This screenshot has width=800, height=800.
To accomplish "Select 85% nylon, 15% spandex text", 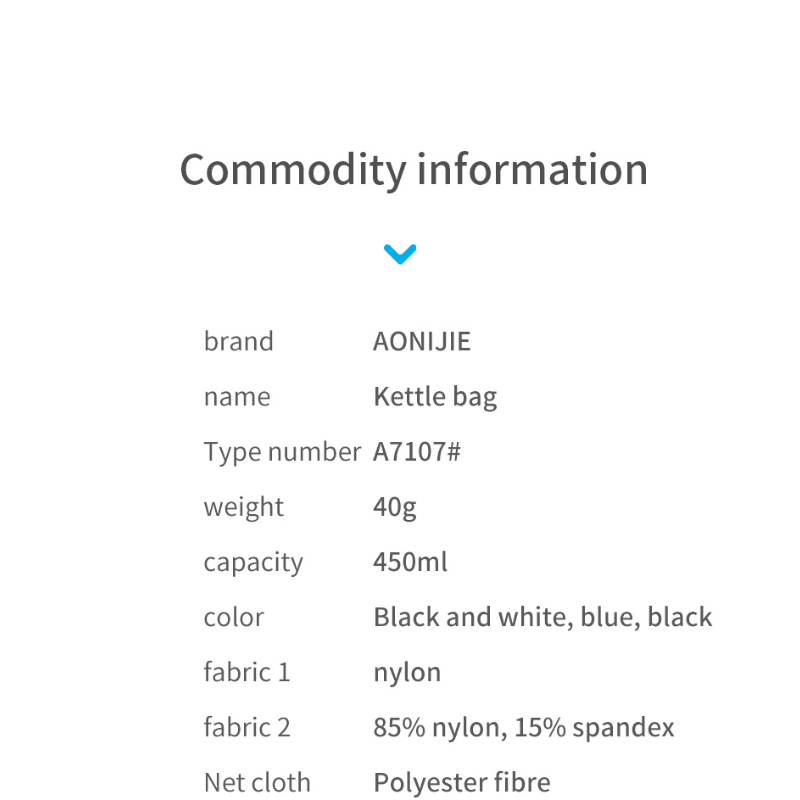I will tap(524, 728).
